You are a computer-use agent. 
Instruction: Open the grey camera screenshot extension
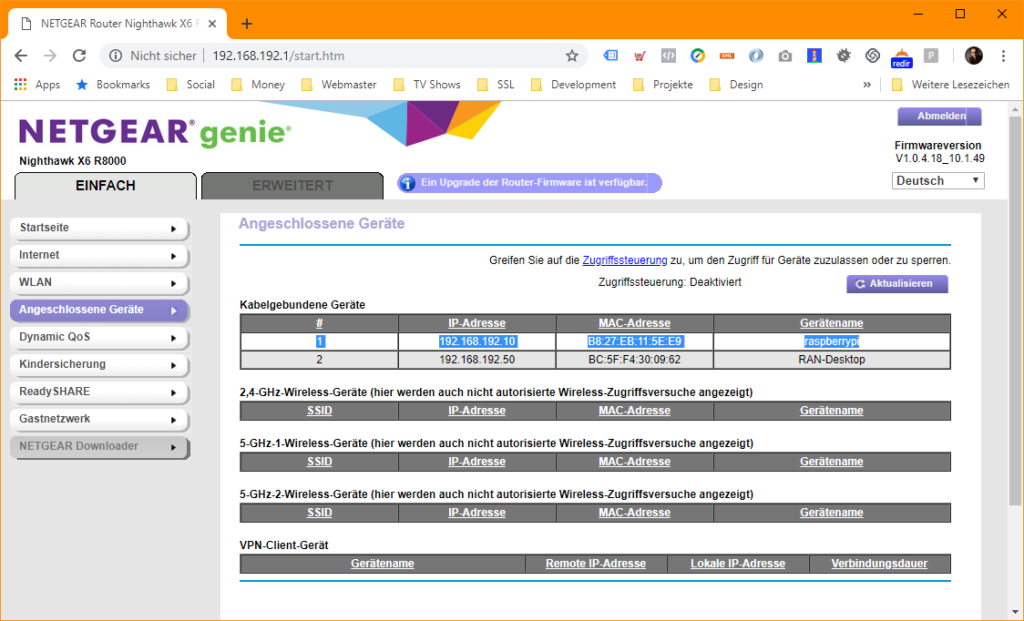click(x=785, y=56)
